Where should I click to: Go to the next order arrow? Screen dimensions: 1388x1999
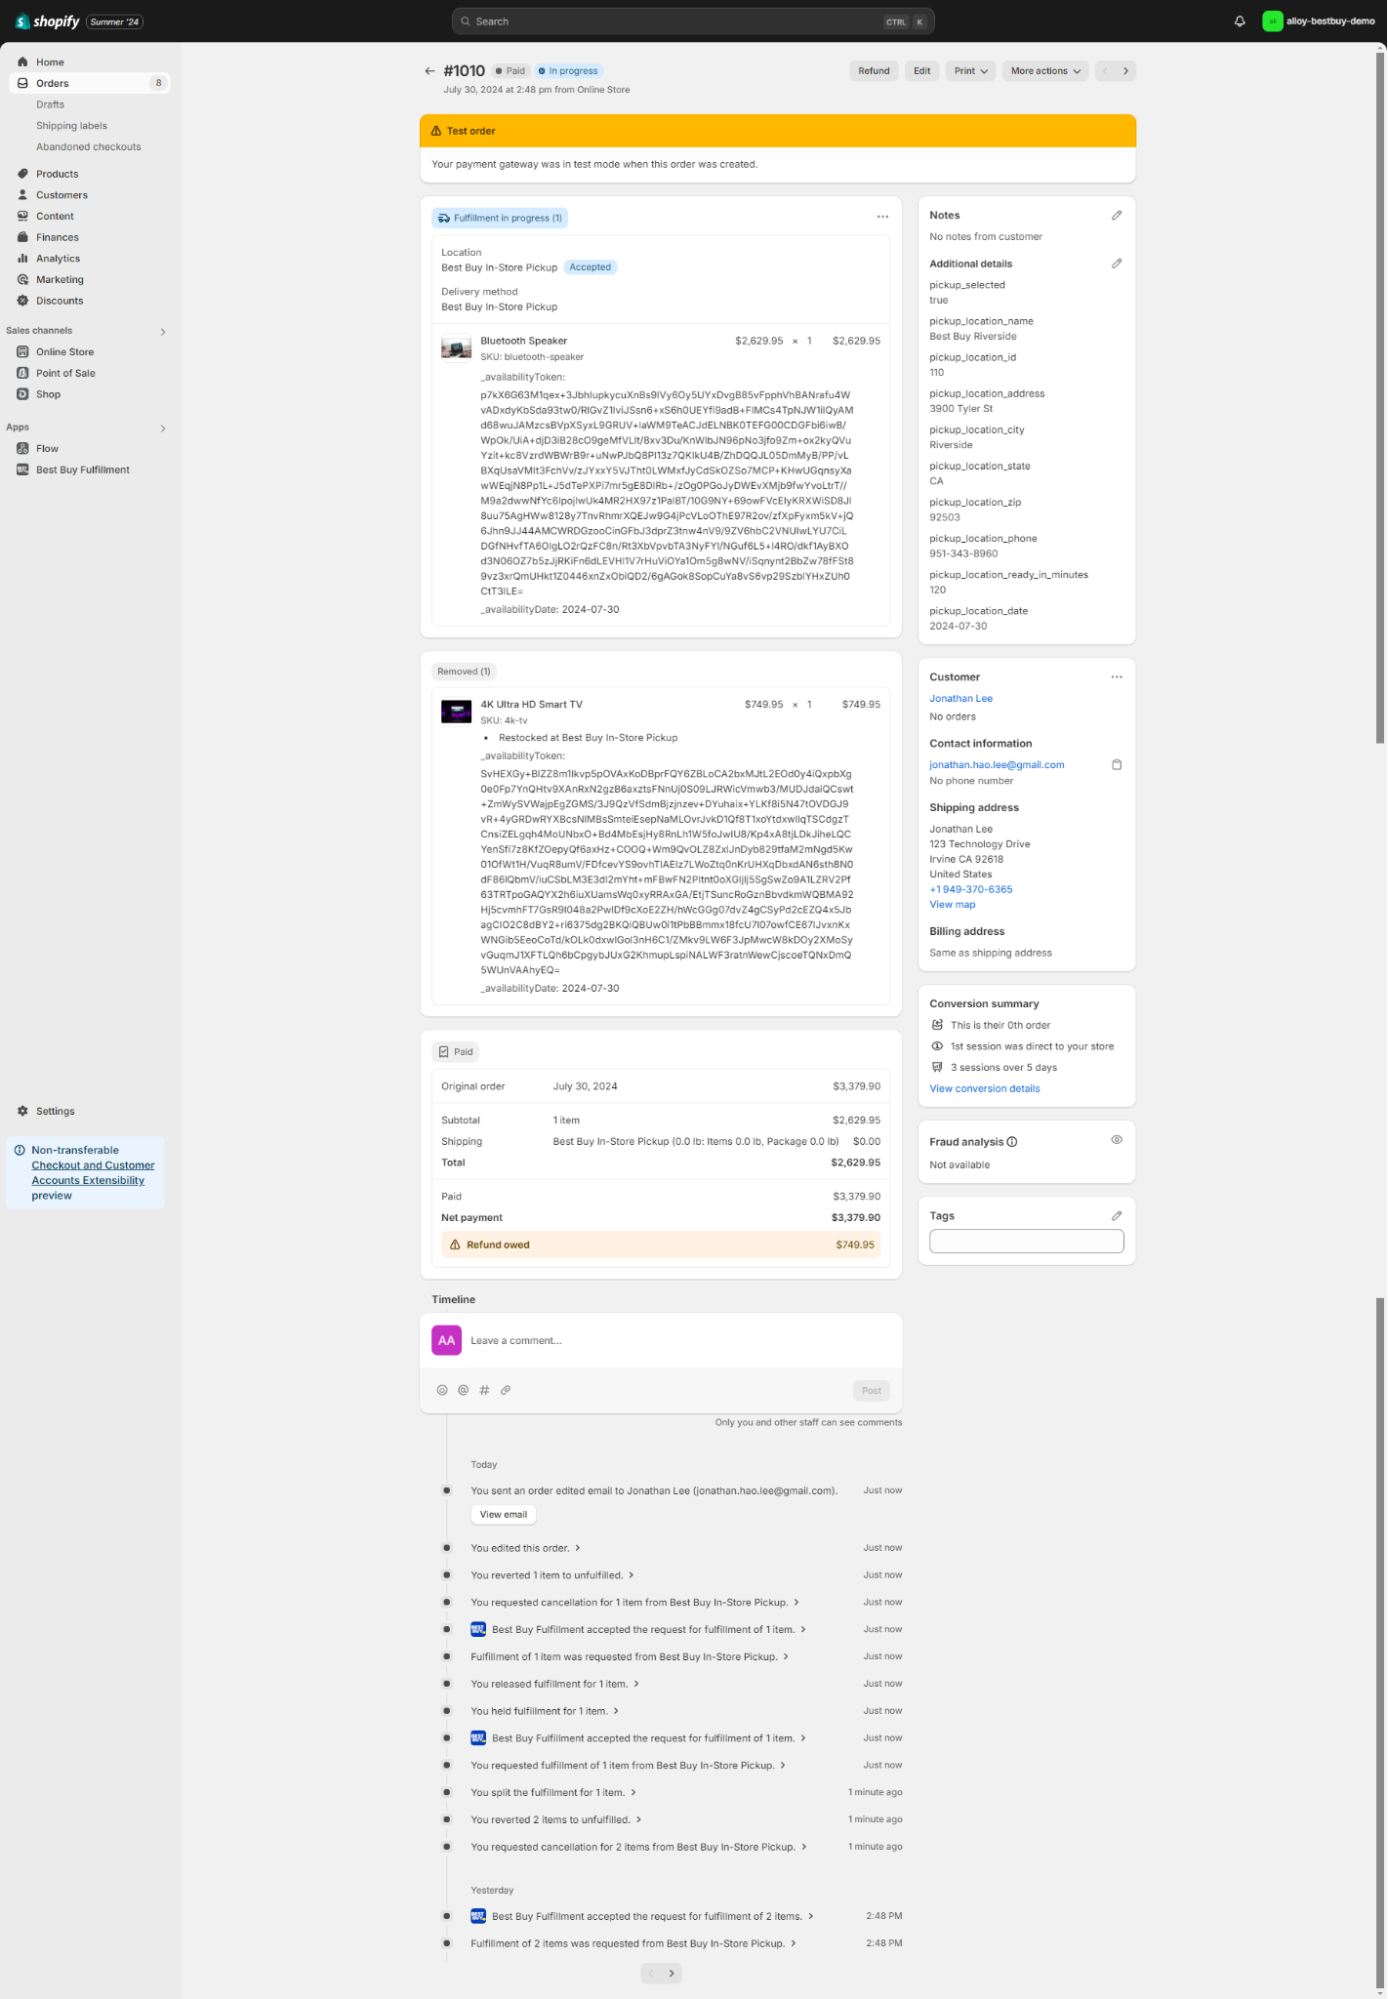[x=1126, y=71]
